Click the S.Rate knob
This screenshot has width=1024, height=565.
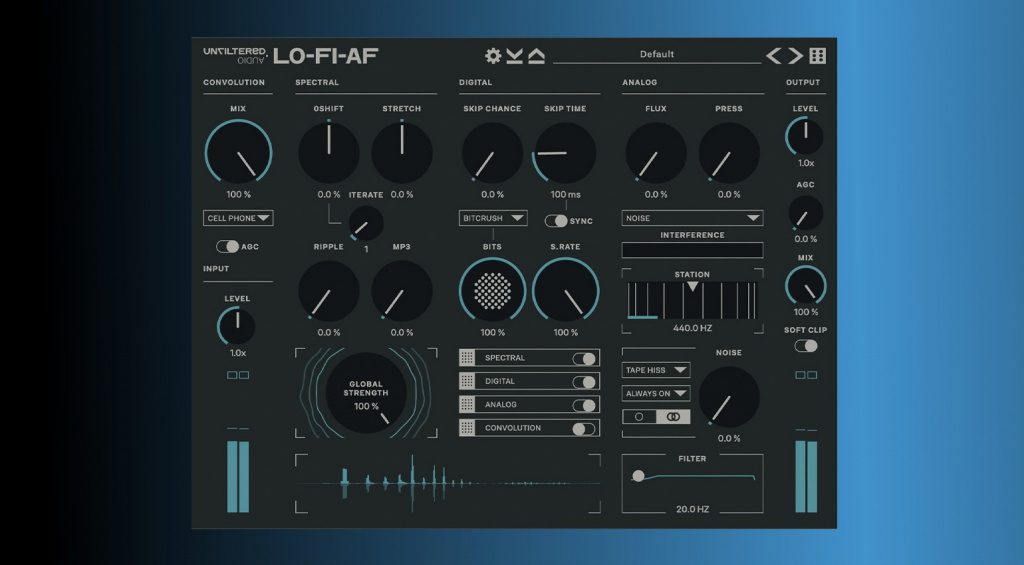point(566,291)
